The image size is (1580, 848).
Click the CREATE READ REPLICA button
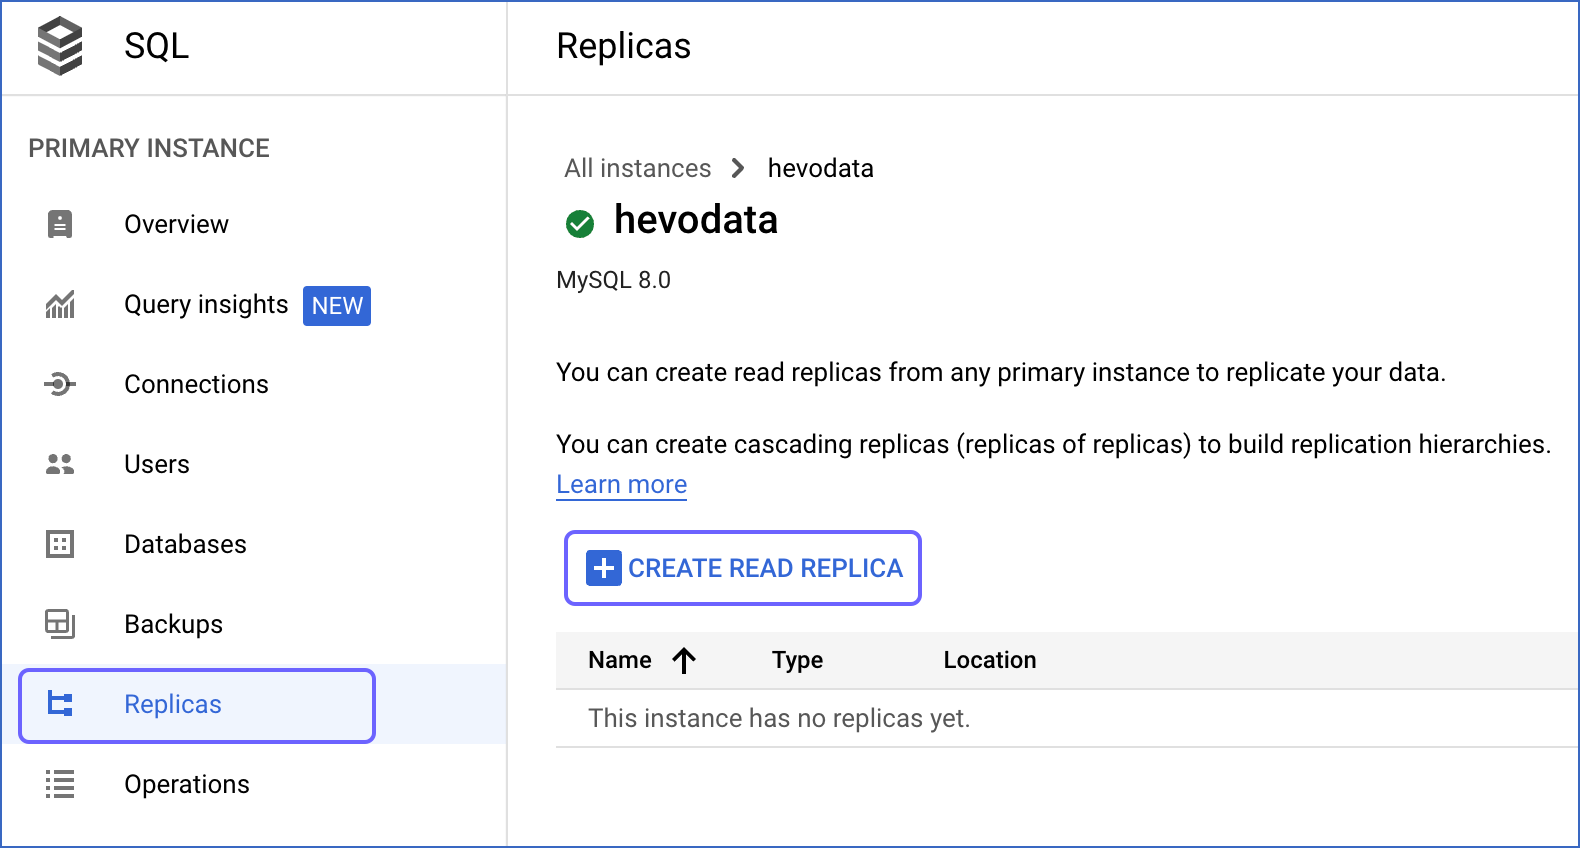pos(743,568)
